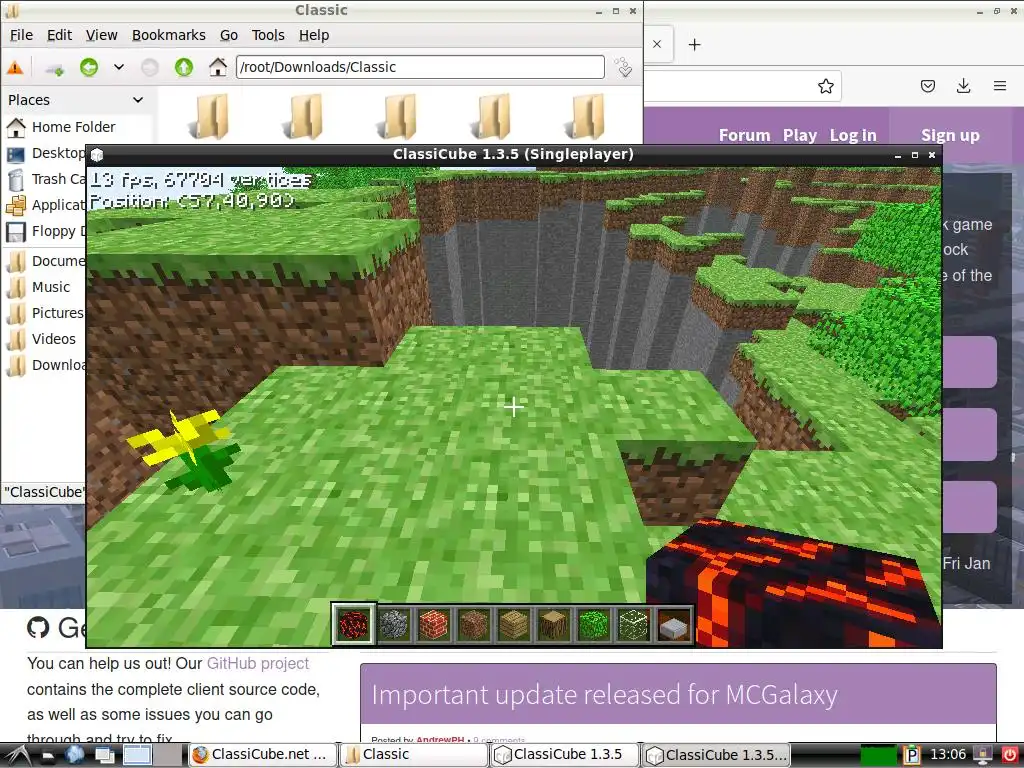Open the Help menu
Screen dimensions: 1024x768
[314, 35]
